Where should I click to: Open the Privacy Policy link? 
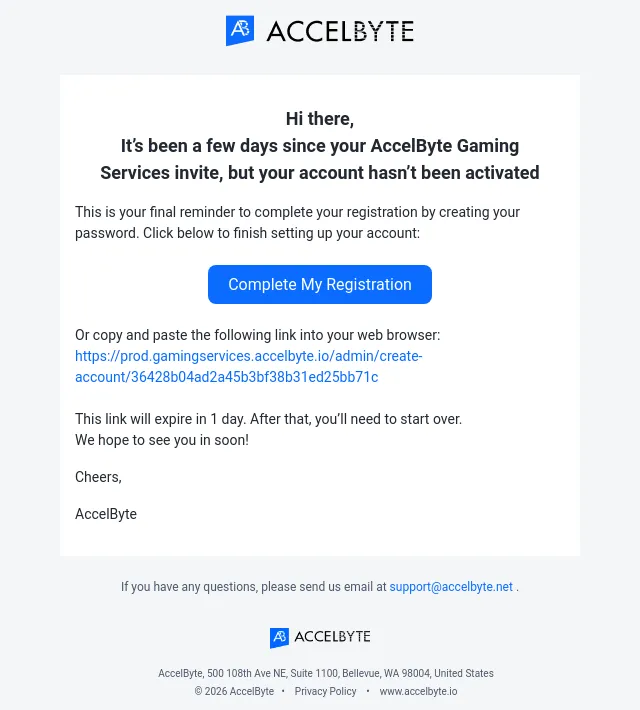pyautogui.click(x=325, y=691)
